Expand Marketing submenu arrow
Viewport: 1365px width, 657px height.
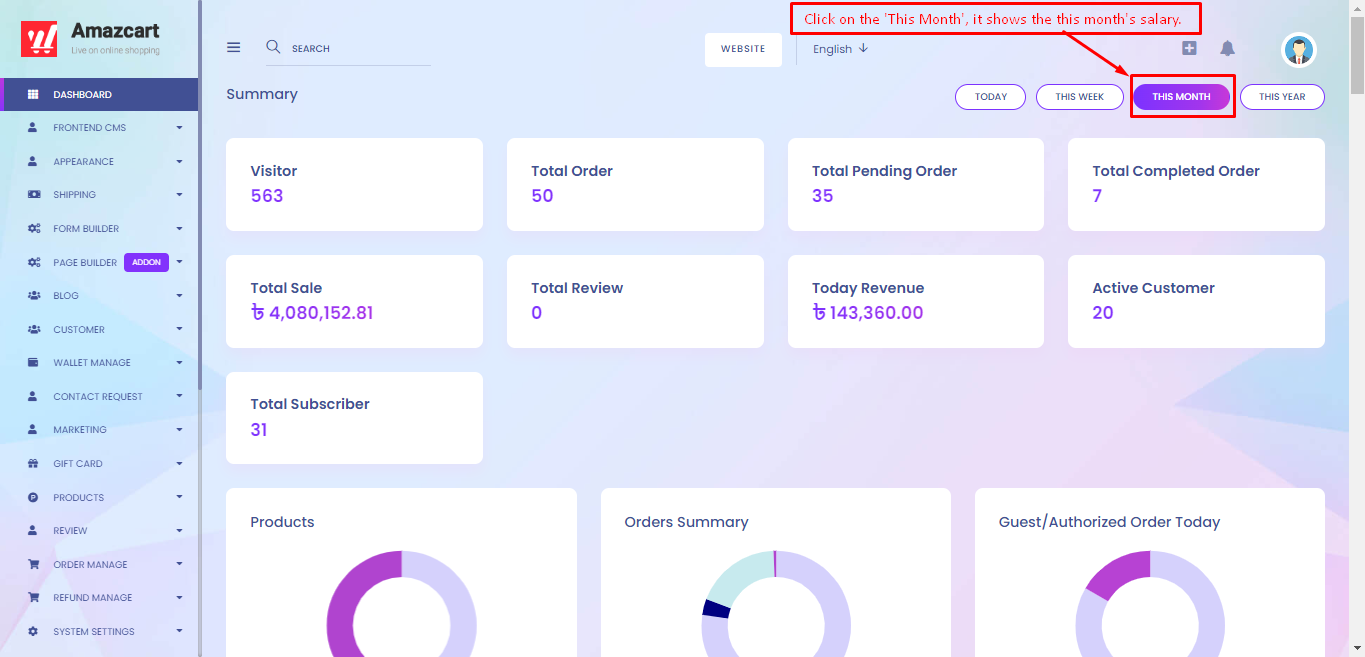[179, 429]
